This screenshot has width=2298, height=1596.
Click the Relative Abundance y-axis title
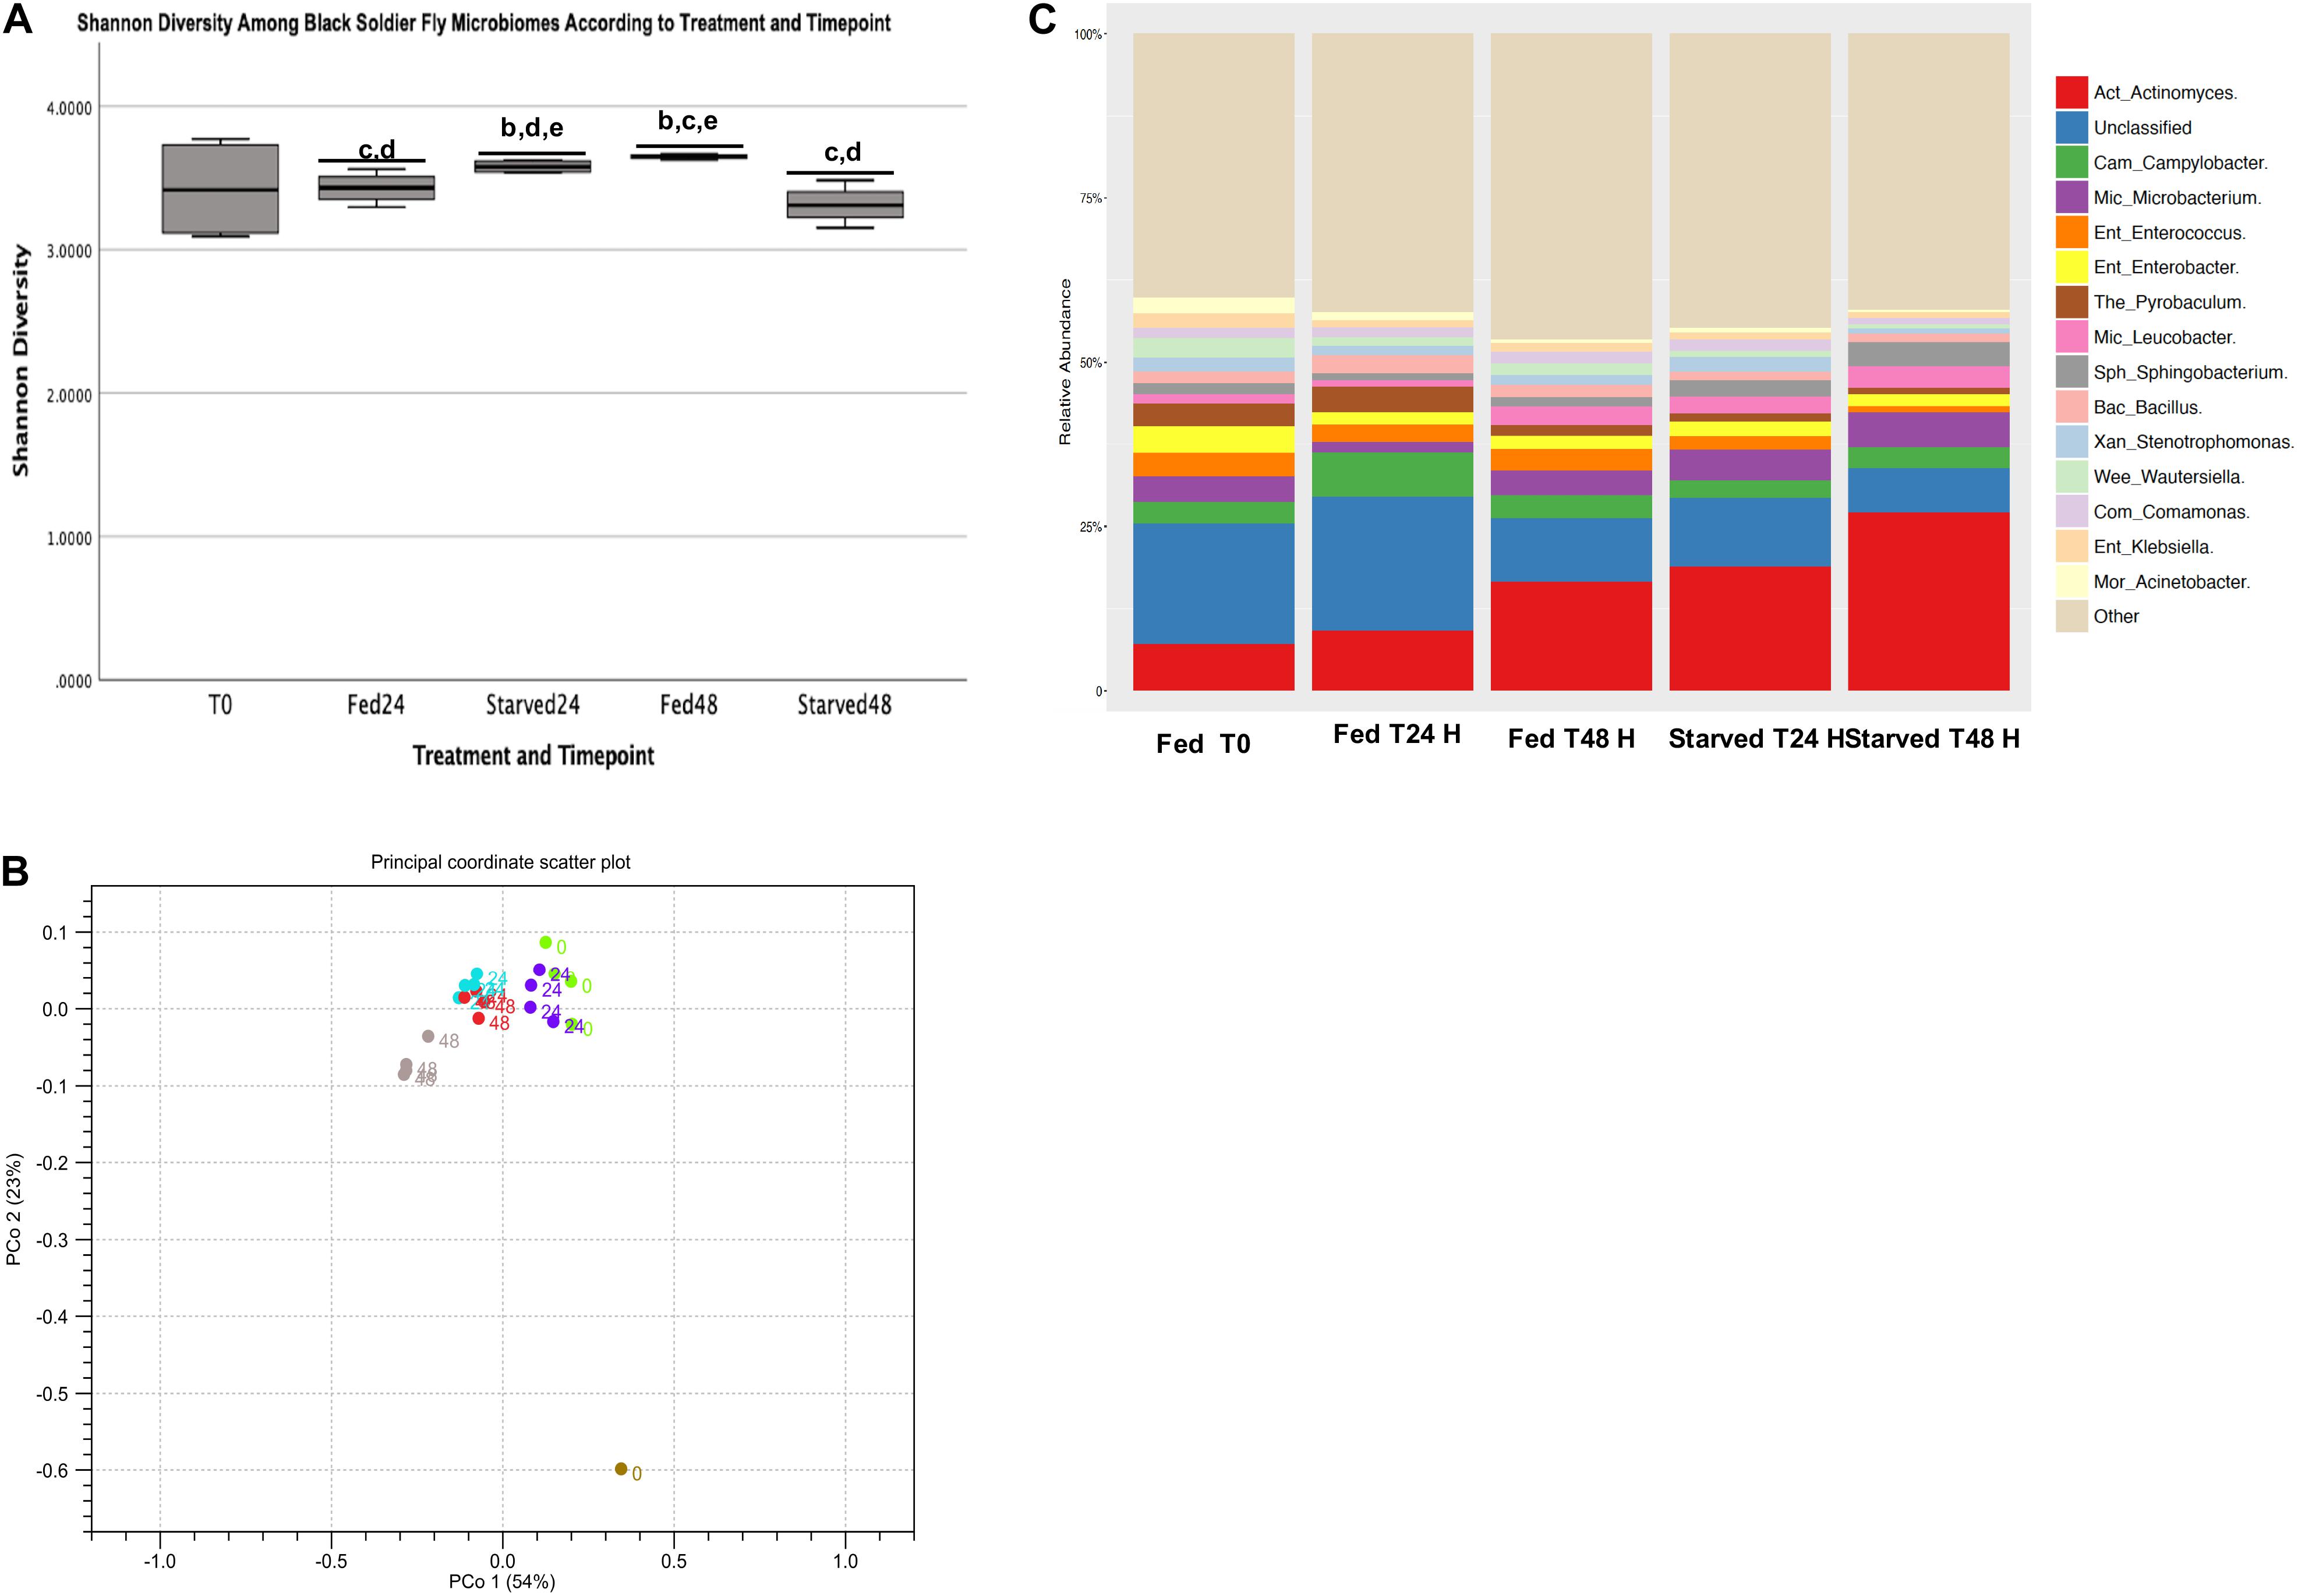1066,362
